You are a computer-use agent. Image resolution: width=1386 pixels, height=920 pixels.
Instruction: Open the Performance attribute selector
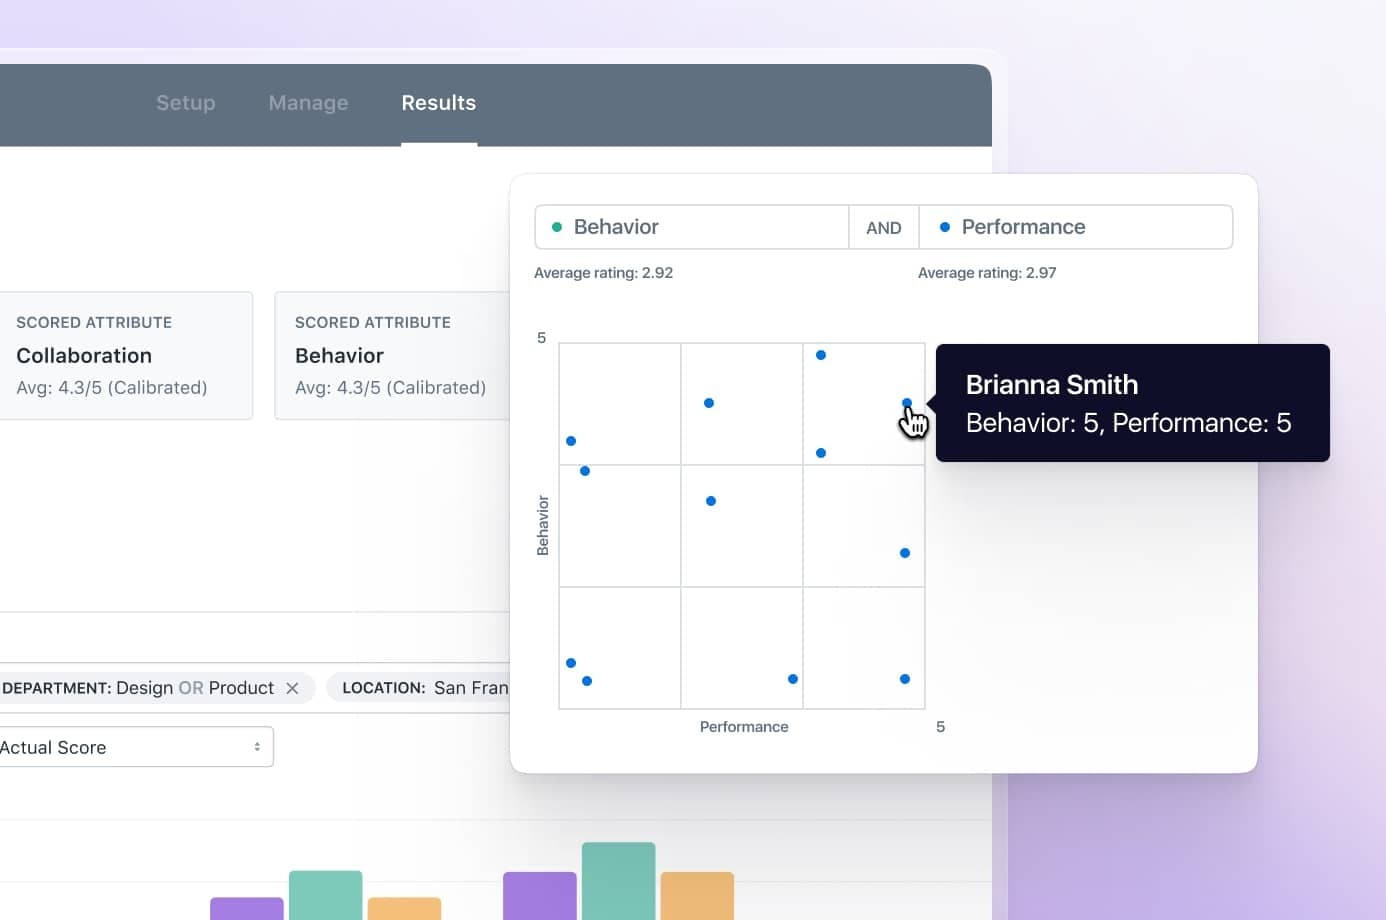coord(1075,227)
